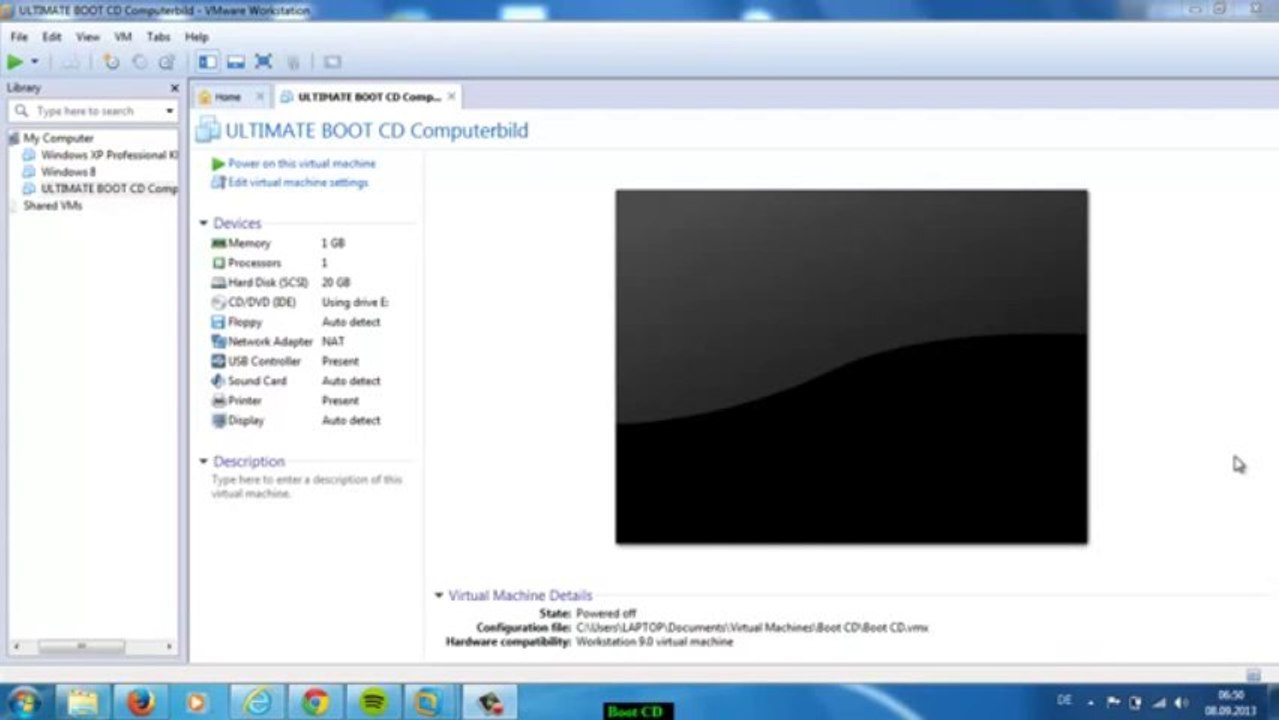Click the Unity mode toolbar icon

click(293, 62)
